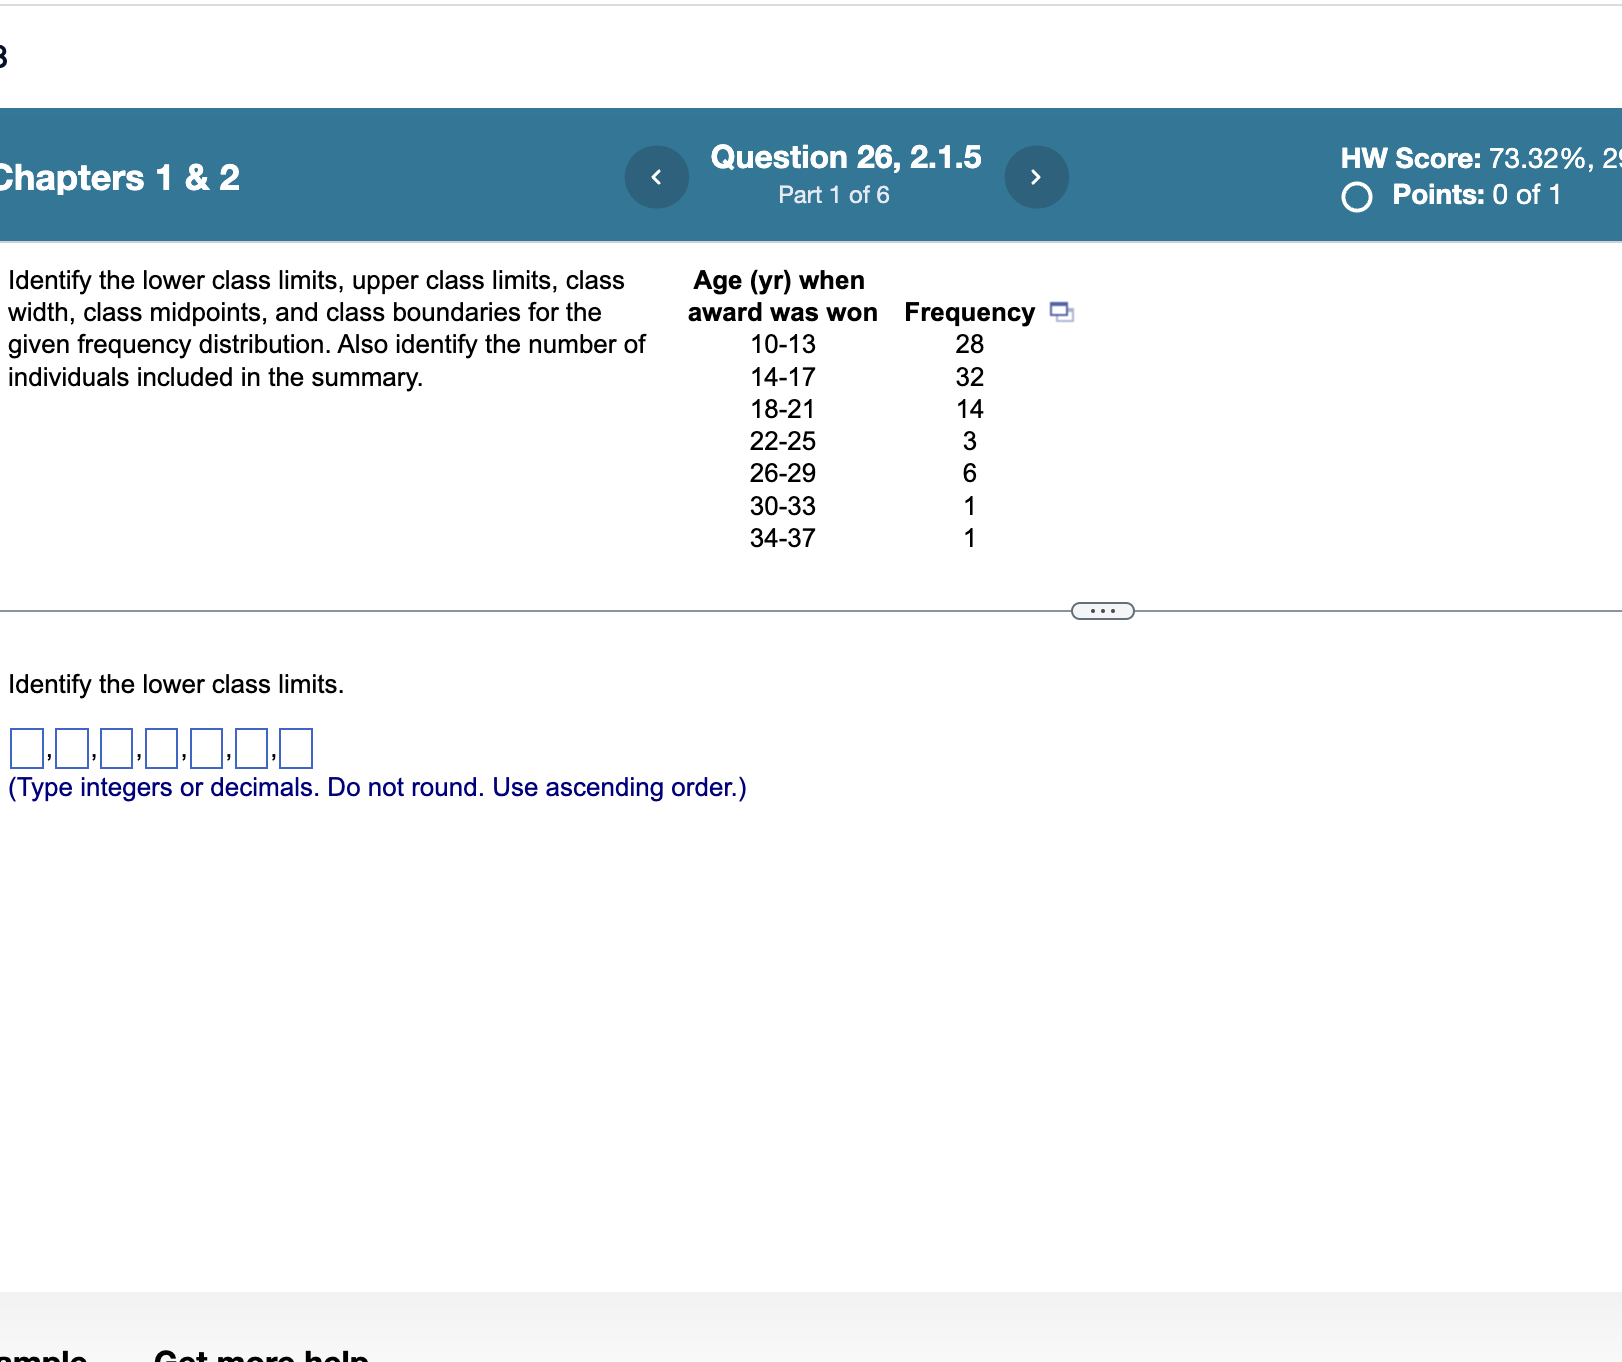Click the first lower class limit box

[26, 748]
